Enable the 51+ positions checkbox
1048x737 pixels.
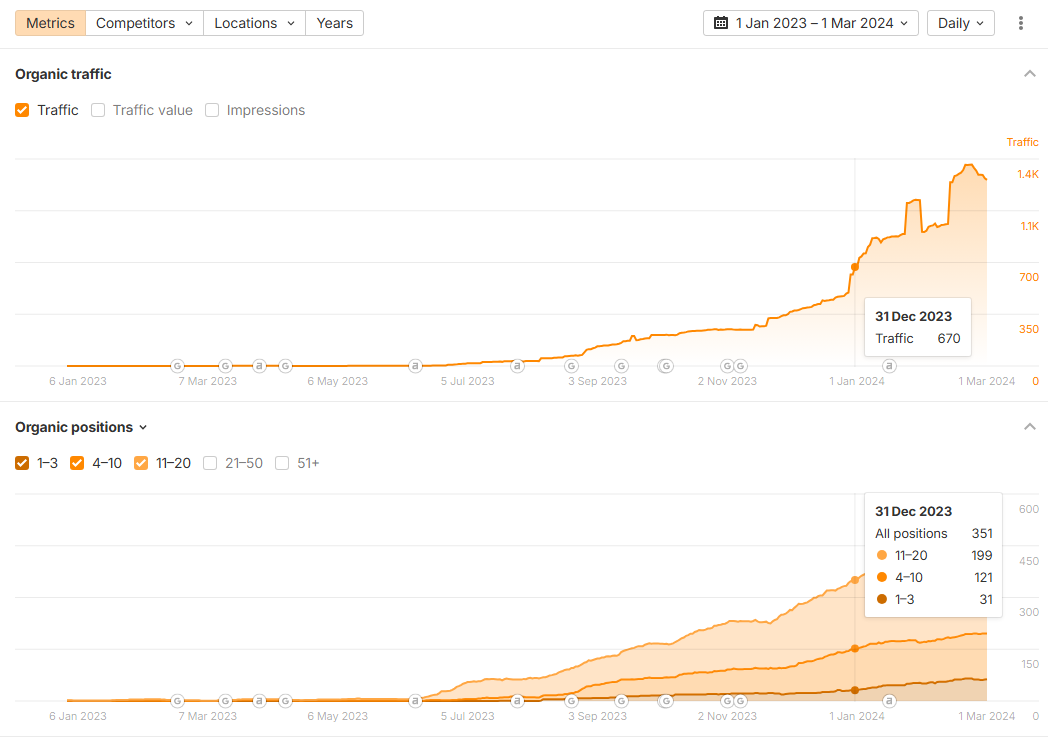[x=282, y=463]
